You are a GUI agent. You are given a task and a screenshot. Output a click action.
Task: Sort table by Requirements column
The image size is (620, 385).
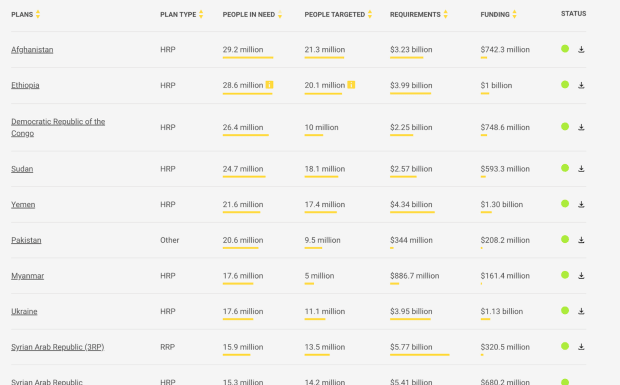pyautogui.click(x=445, y=14)
